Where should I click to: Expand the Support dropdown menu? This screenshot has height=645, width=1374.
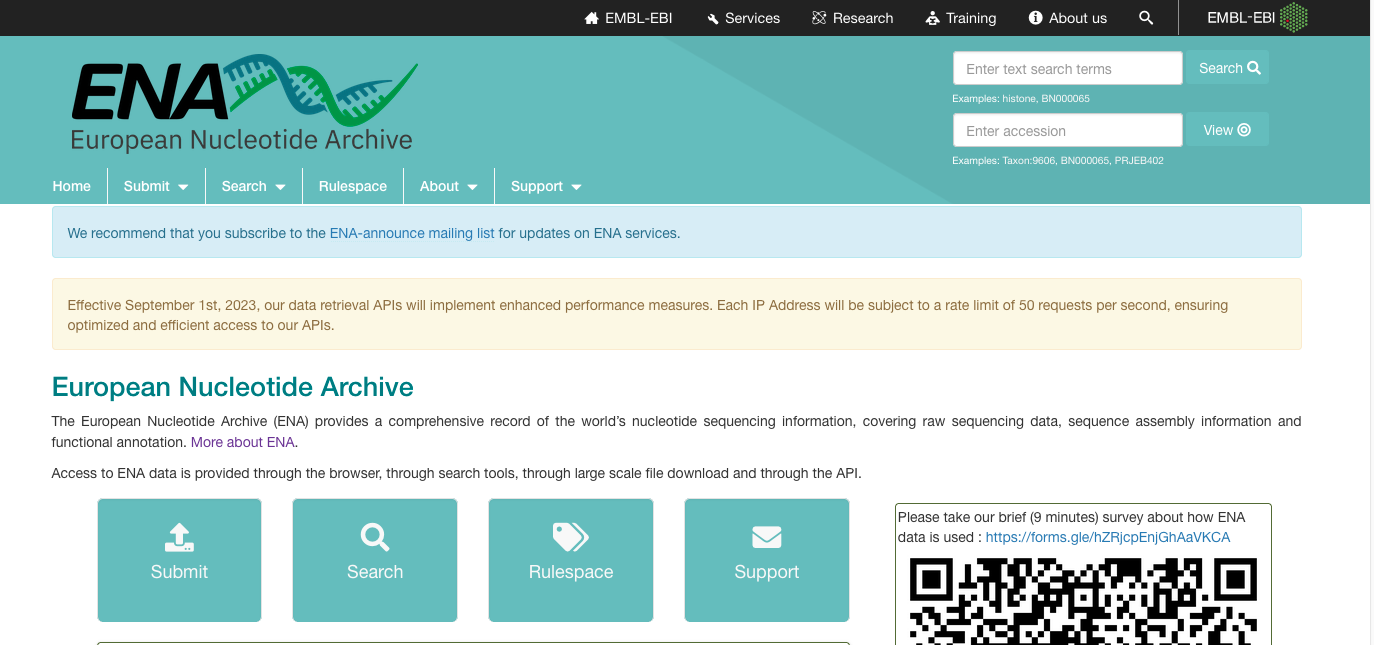point(546,186)
